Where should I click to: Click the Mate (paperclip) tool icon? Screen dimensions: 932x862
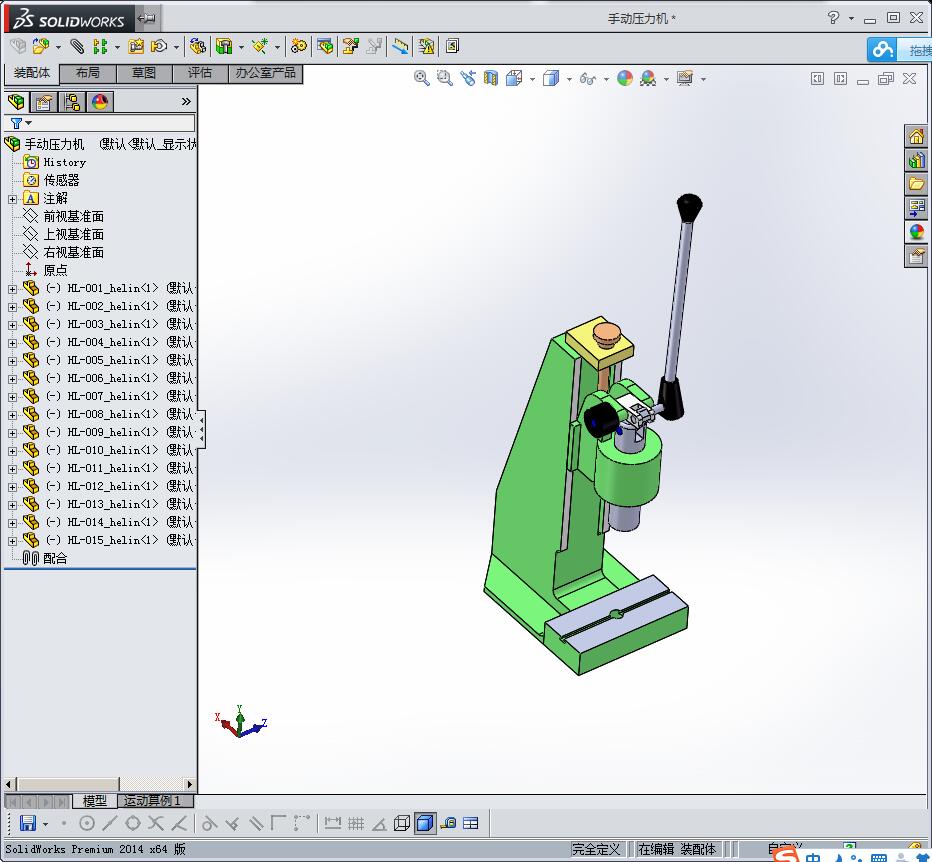pos(77,46)
